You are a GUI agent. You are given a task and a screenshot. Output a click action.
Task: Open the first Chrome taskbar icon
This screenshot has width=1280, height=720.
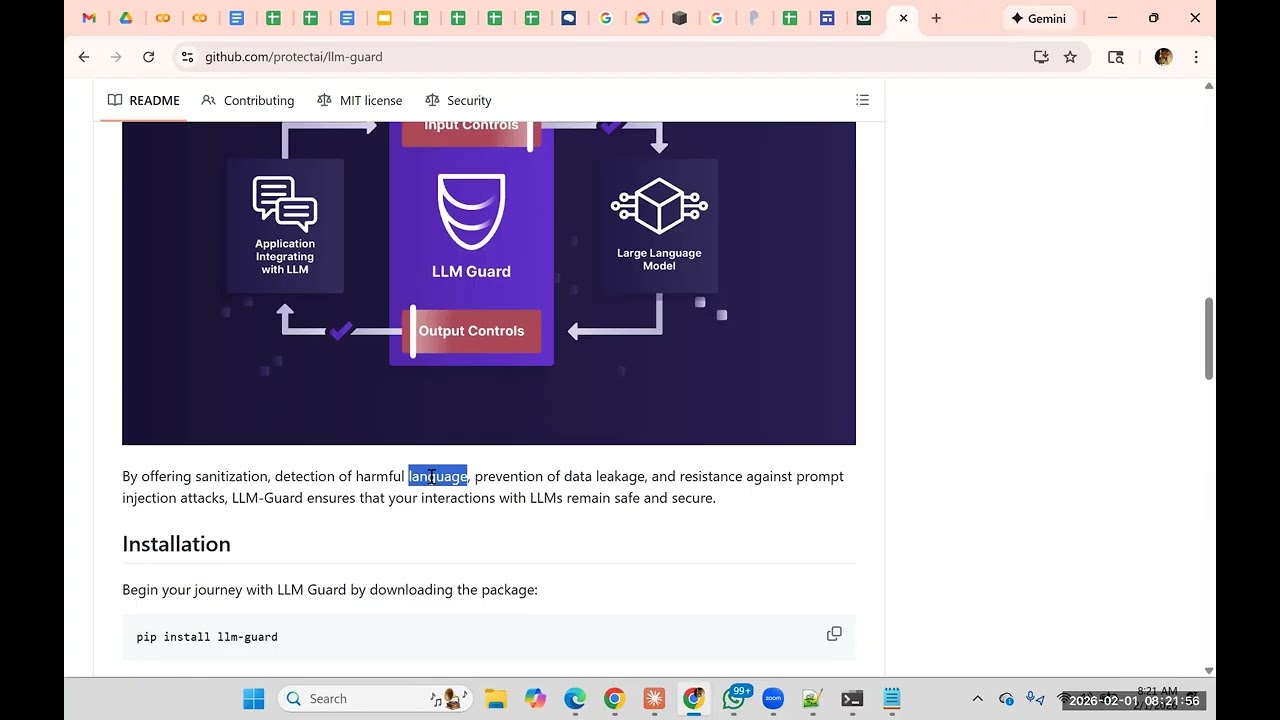coord(614,699)
